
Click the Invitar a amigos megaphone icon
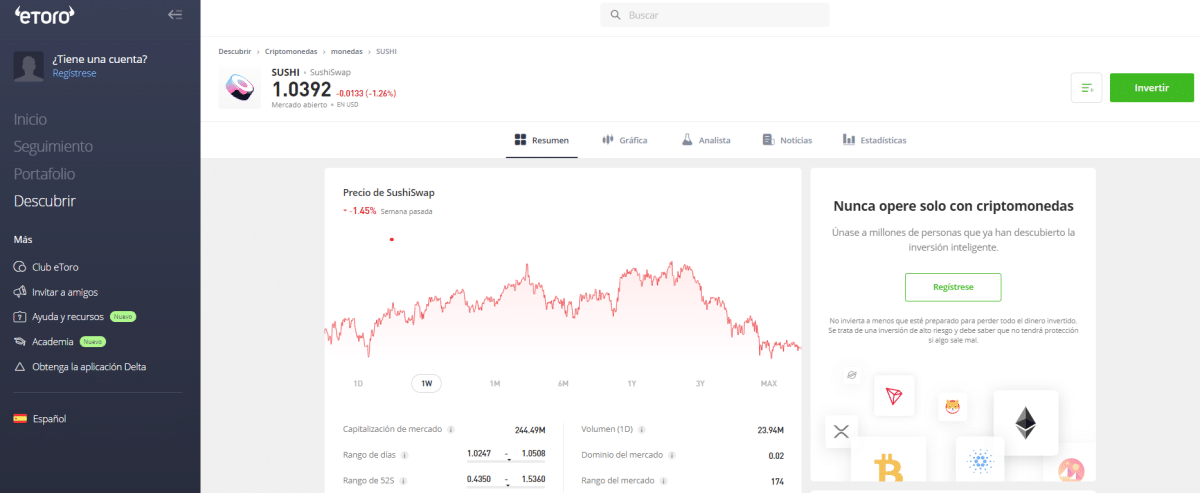pyautogui.click(x=21, y=292)
